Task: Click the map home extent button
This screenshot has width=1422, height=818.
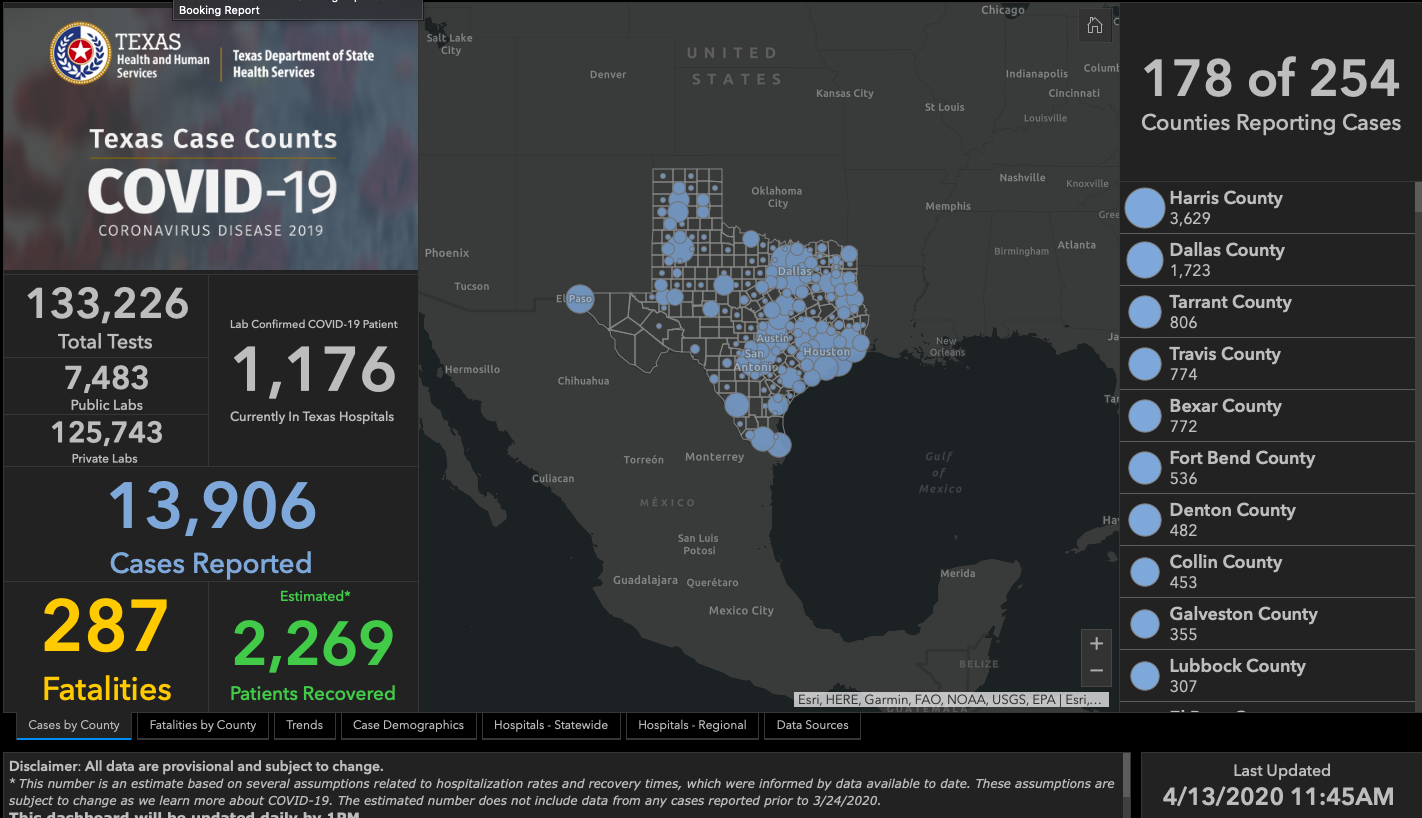Action: 1095,26
